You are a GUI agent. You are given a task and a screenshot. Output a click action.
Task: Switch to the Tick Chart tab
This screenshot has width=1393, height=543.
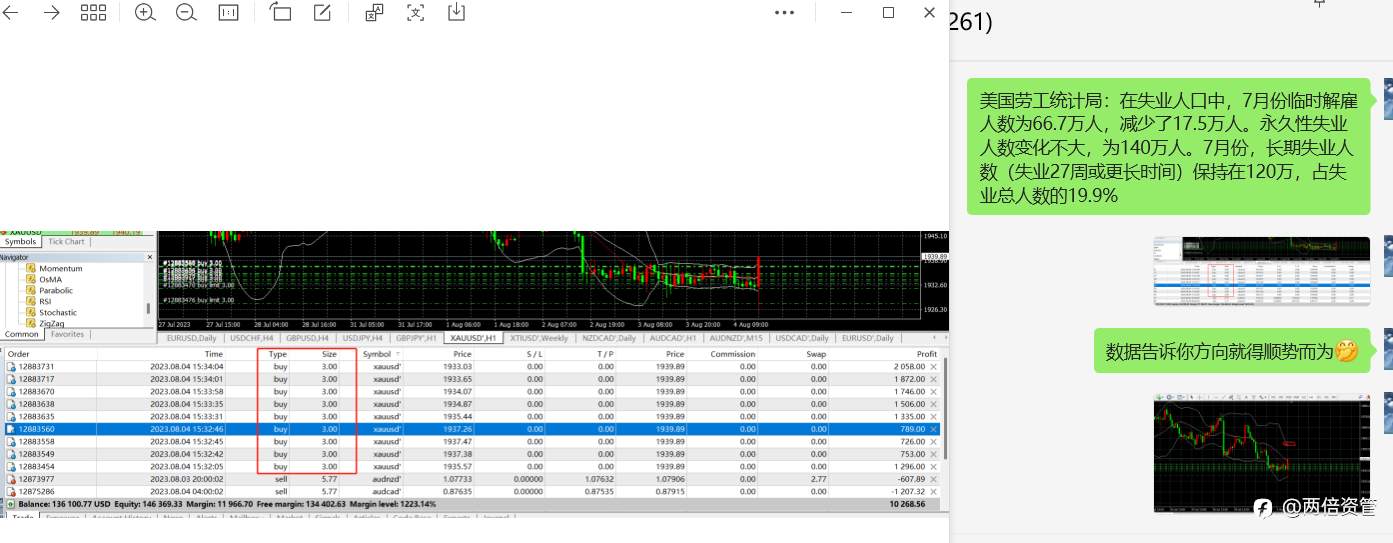(67, 241)
